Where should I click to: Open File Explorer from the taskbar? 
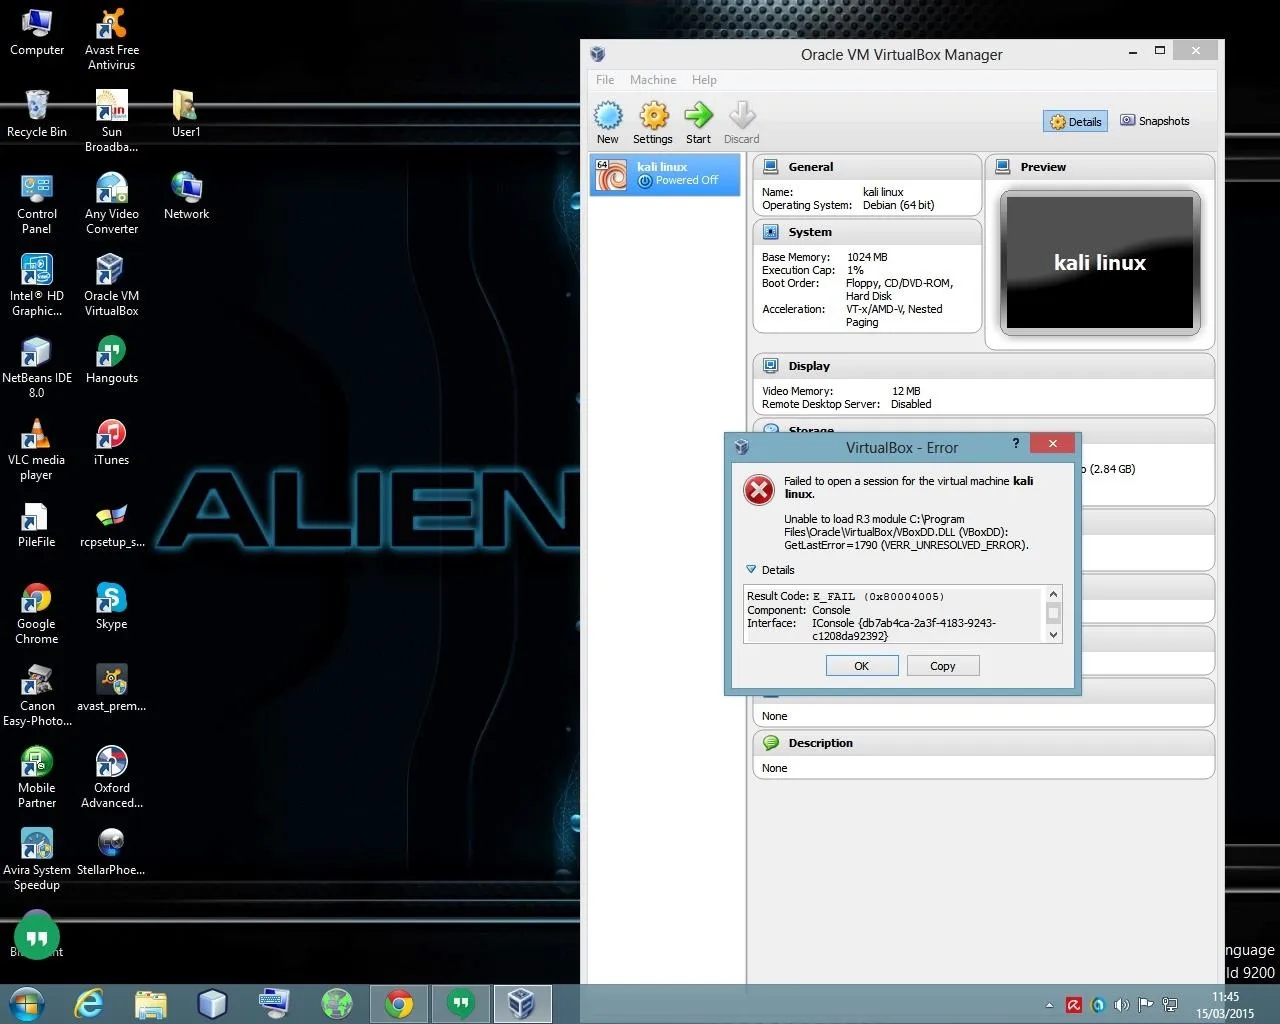point(150,1003)
